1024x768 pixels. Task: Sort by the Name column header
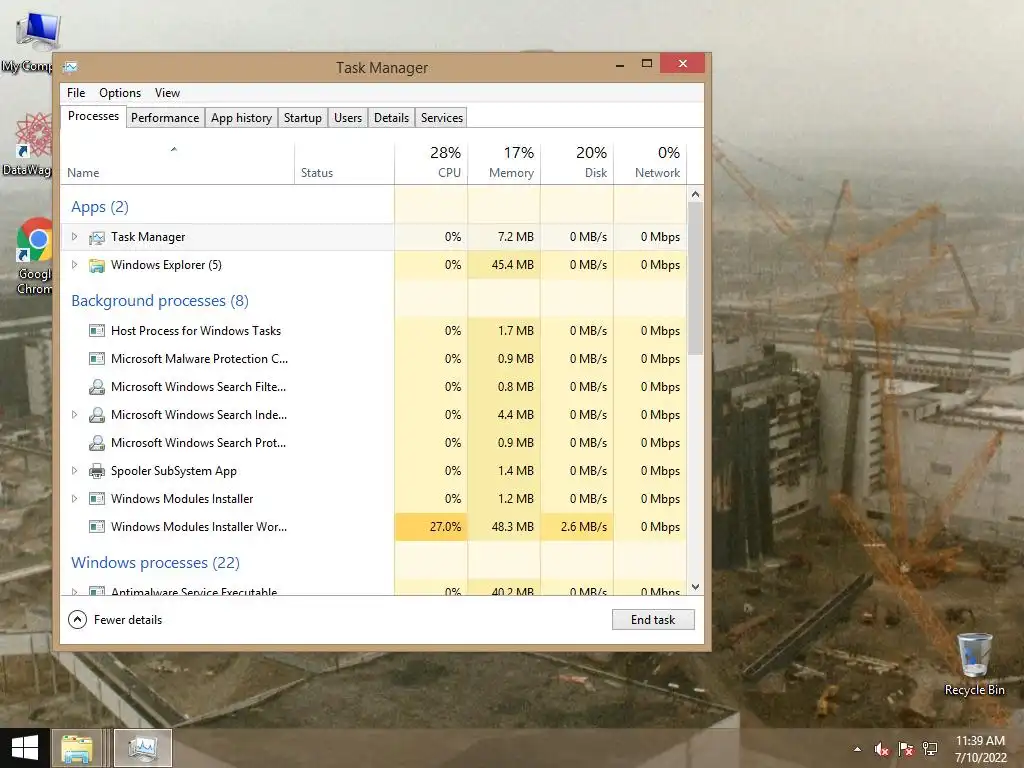177,162
